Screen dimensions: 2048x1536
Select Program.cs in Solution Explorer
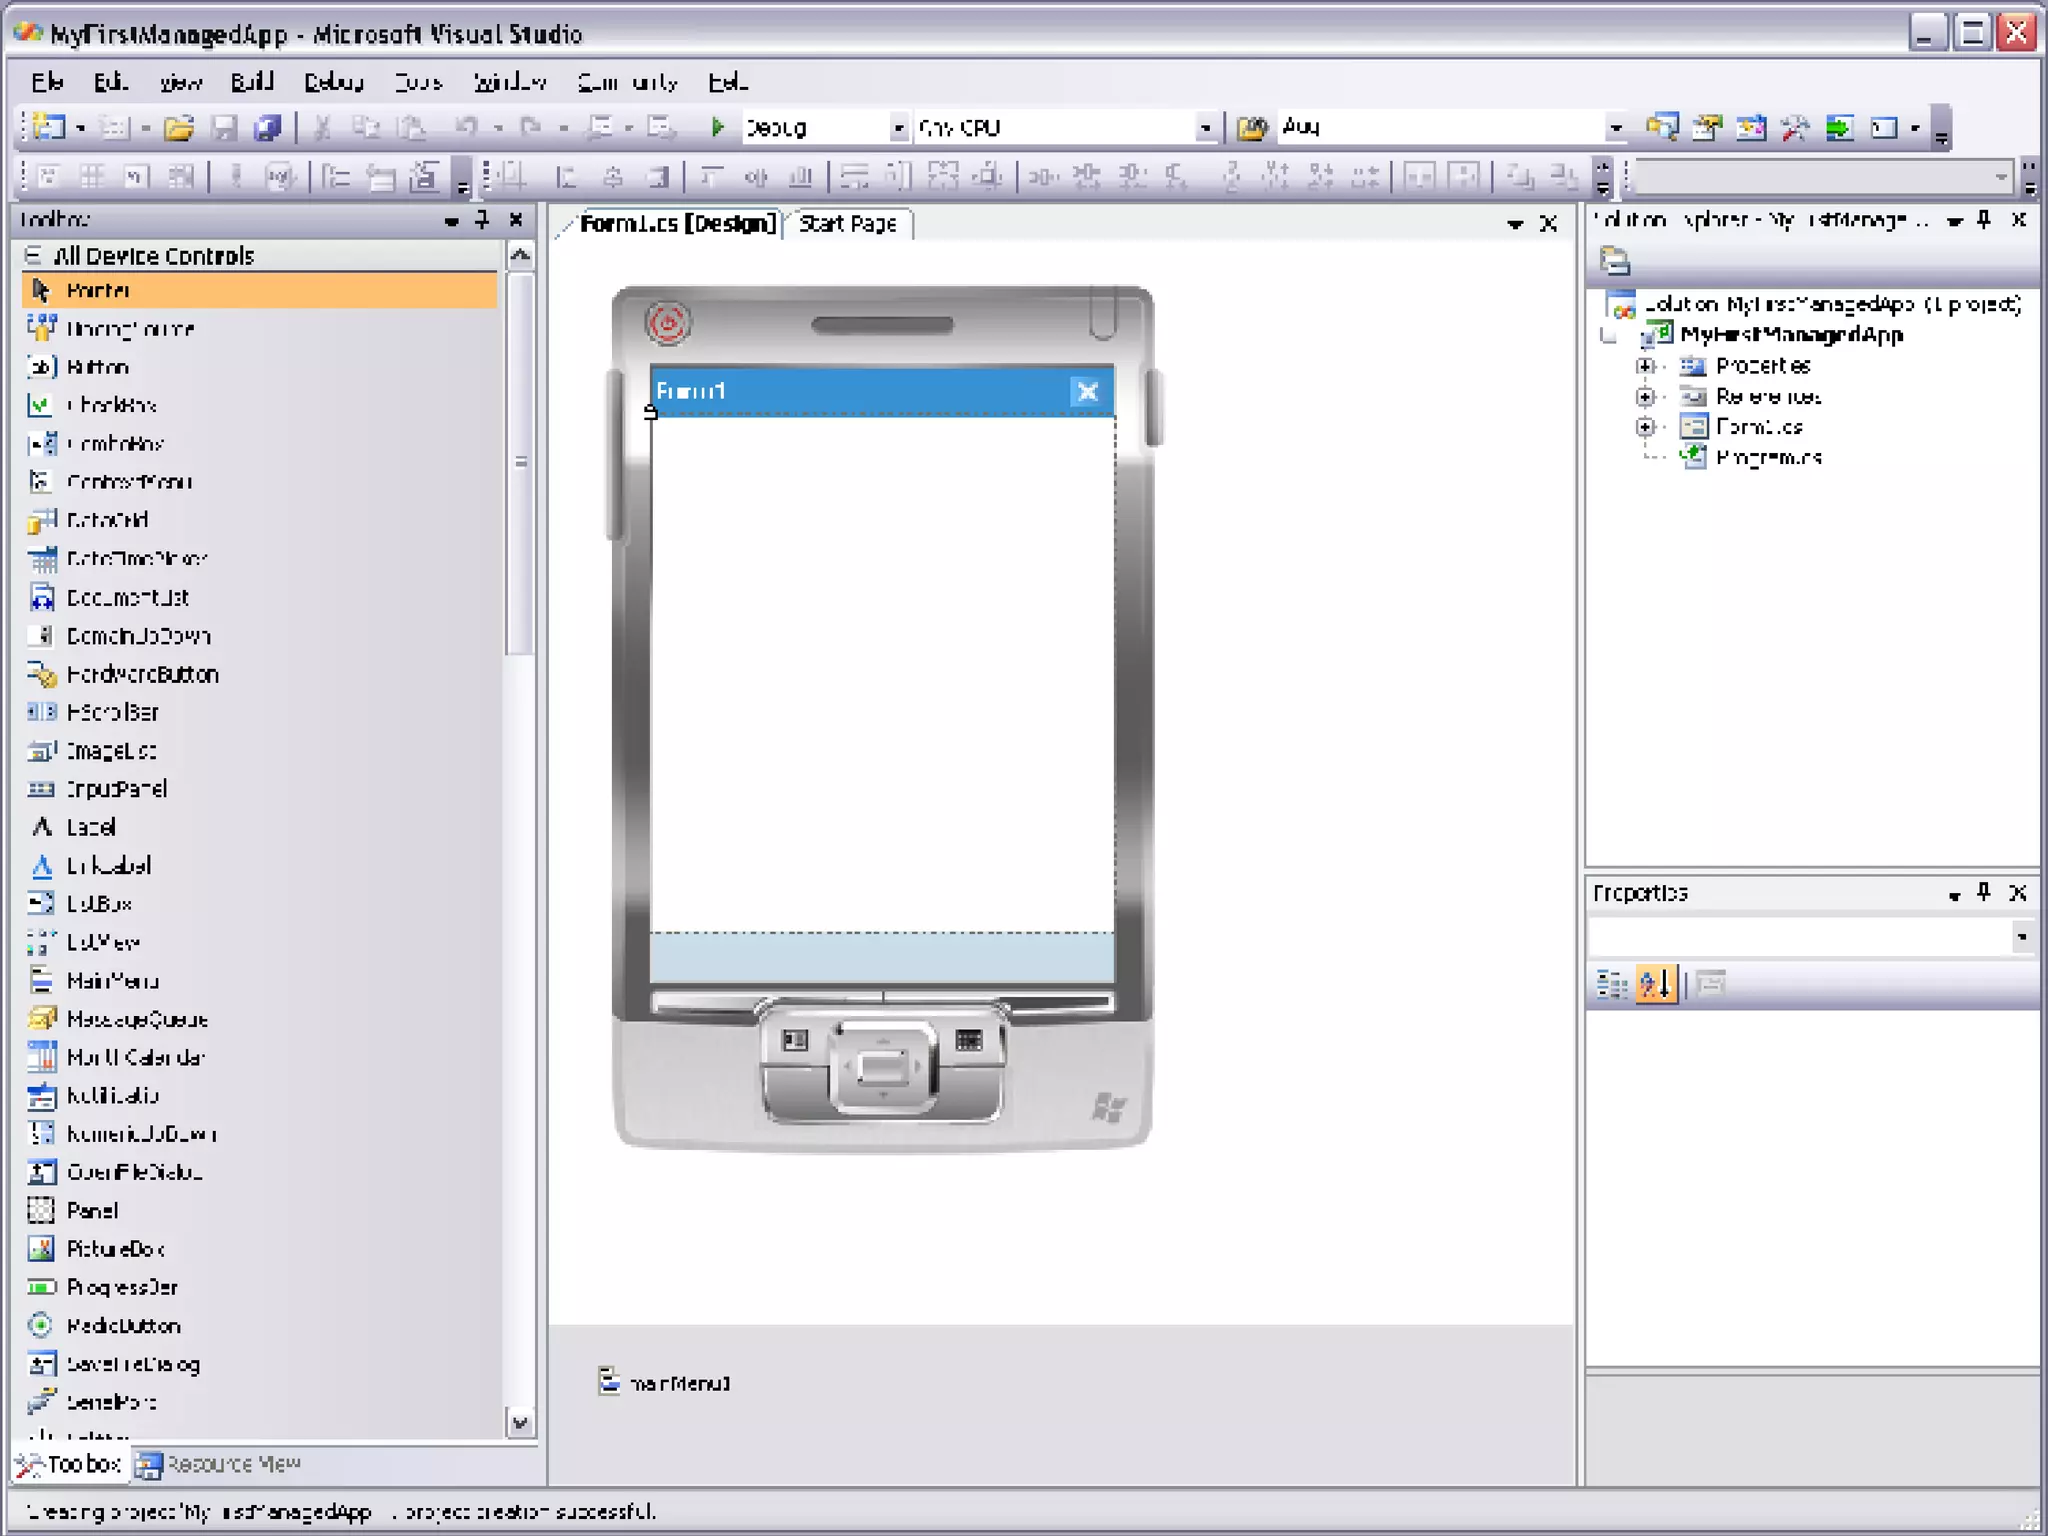1768,458
